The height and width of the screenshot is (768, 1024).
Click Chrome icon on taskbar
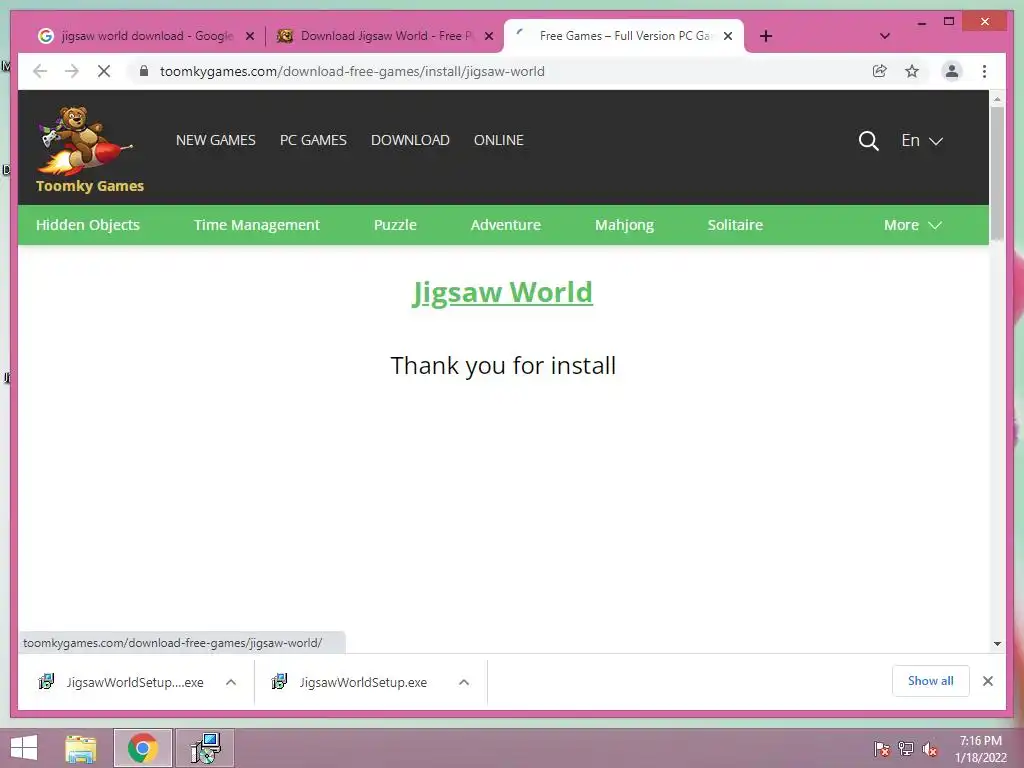(143, 748)
